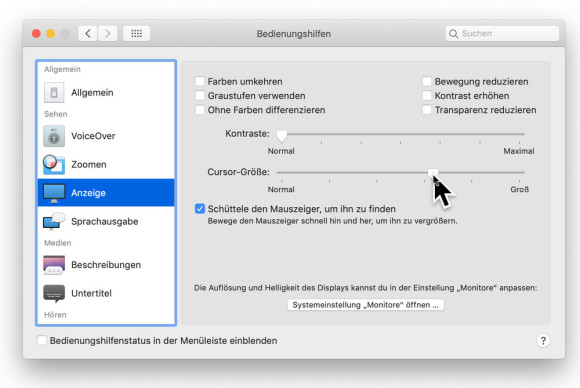Image resolution: width=580 pixels, height=388 pixels.
Task: Show all preferences with grid button
Action: pyautogui.click(x=136, y=34)
